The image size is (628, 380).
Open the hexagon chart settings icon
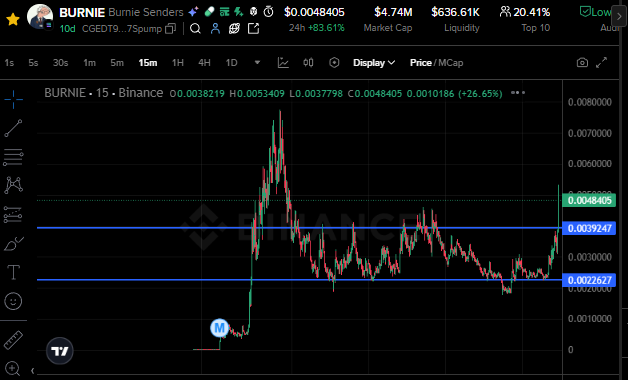point(334,62)
